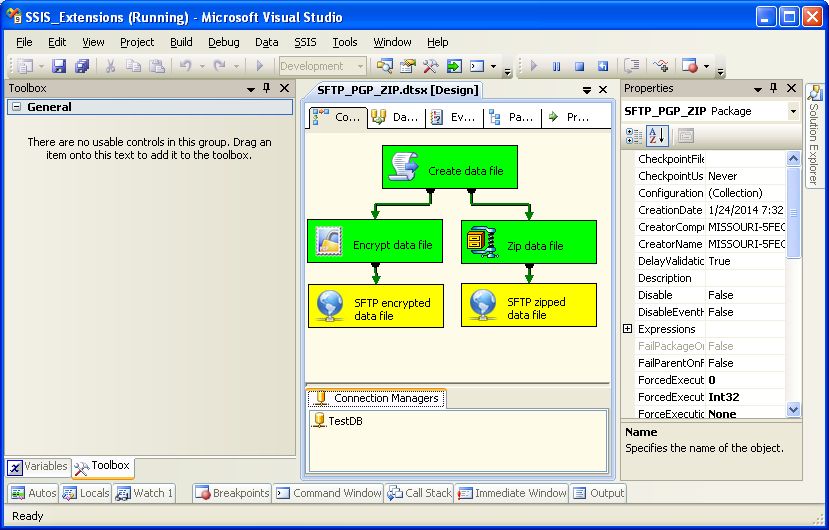Switch to the Event Handlers designer tab
The height and width of the screenshot is (530, 829).
point(453,117)
